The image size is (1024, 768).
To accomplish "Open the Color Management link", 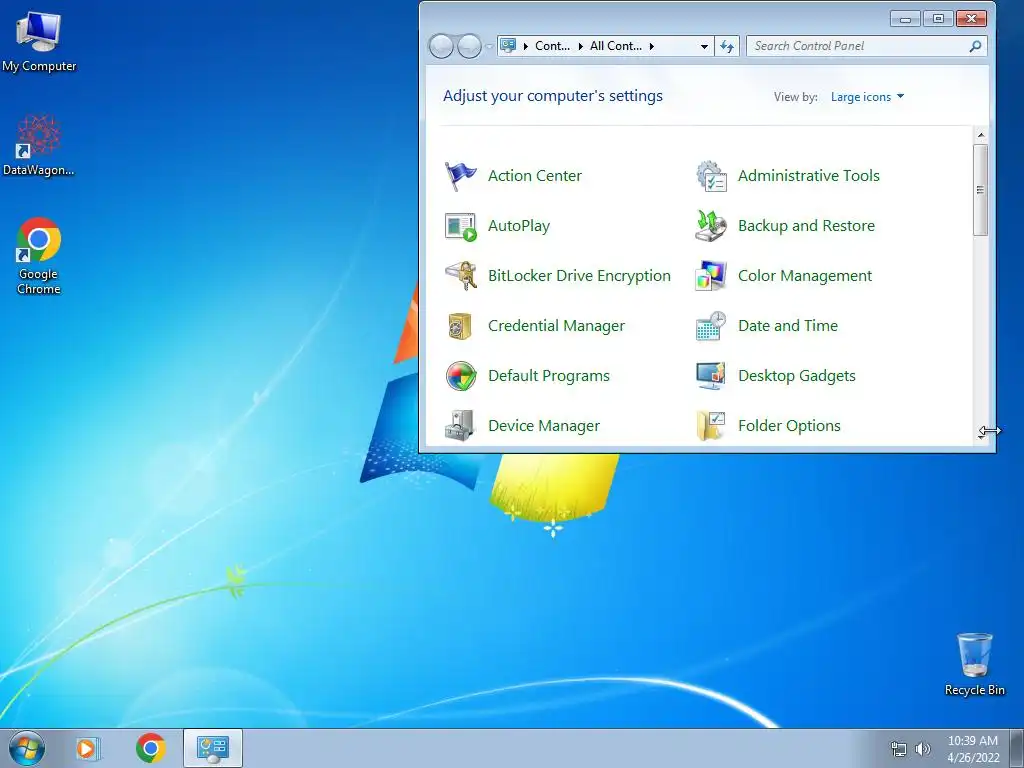I will pyautogui.click(x=805, y=276).
